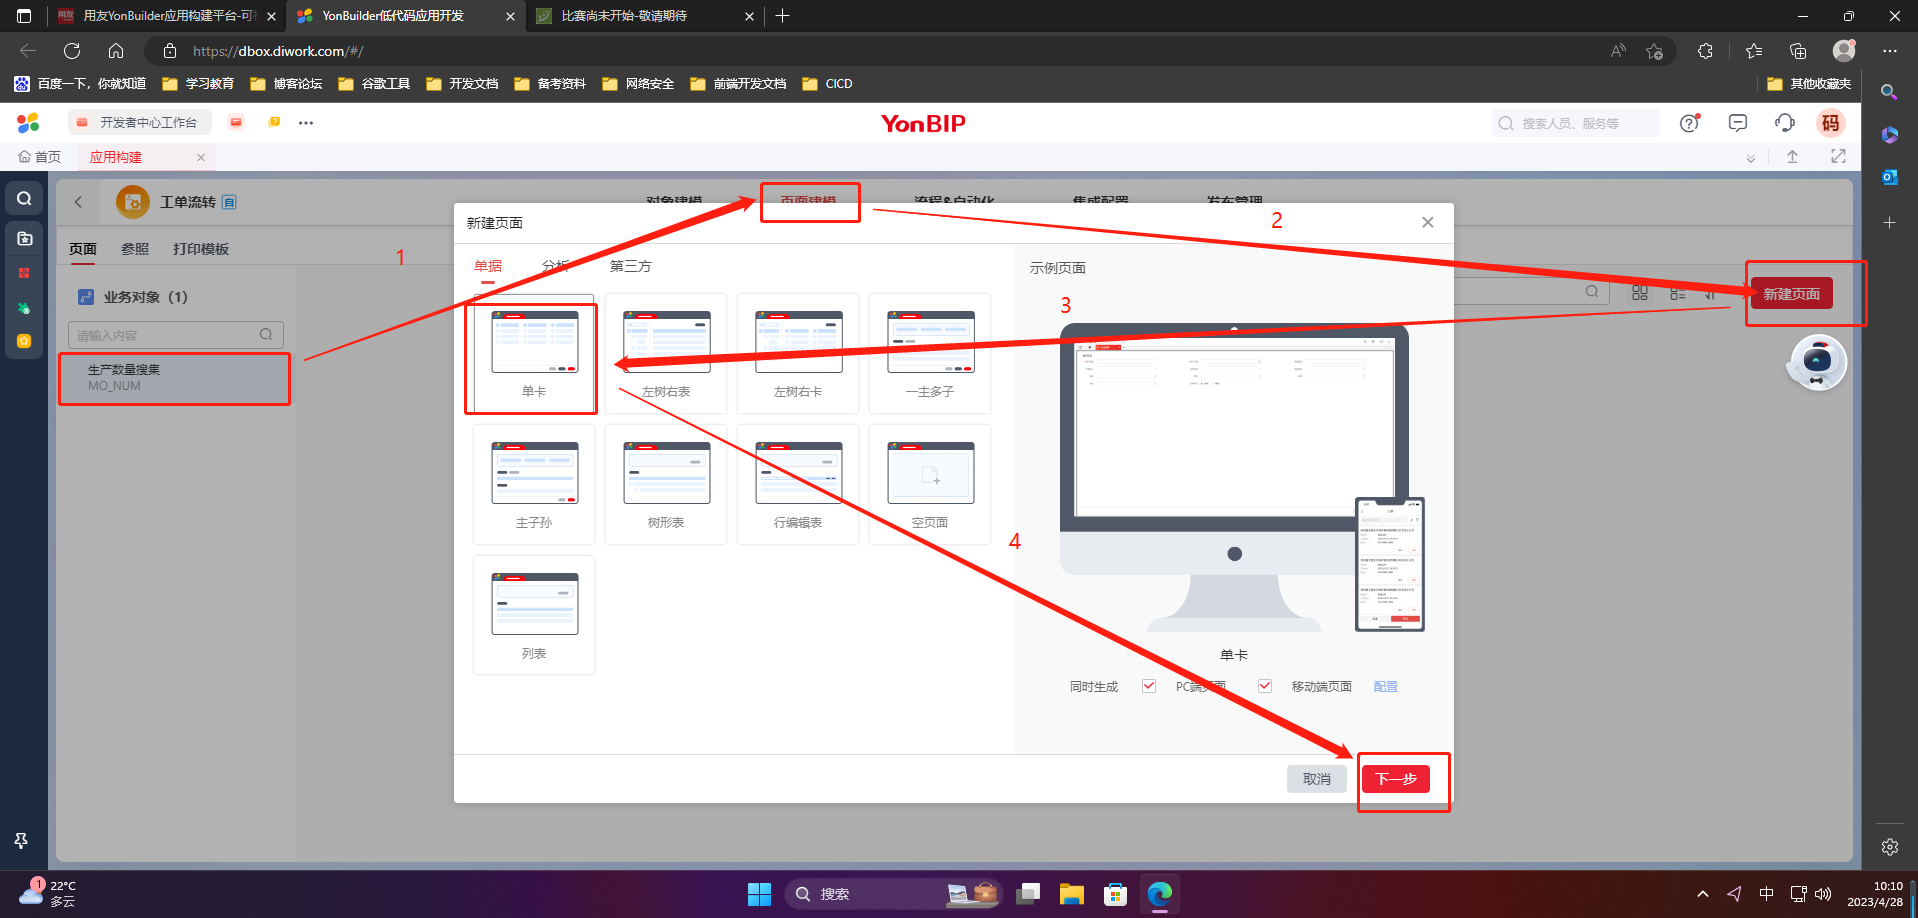Choose the 一主多子 page template
The image size is (1918, 918).
pyautogui.click(x=930, y=353)
